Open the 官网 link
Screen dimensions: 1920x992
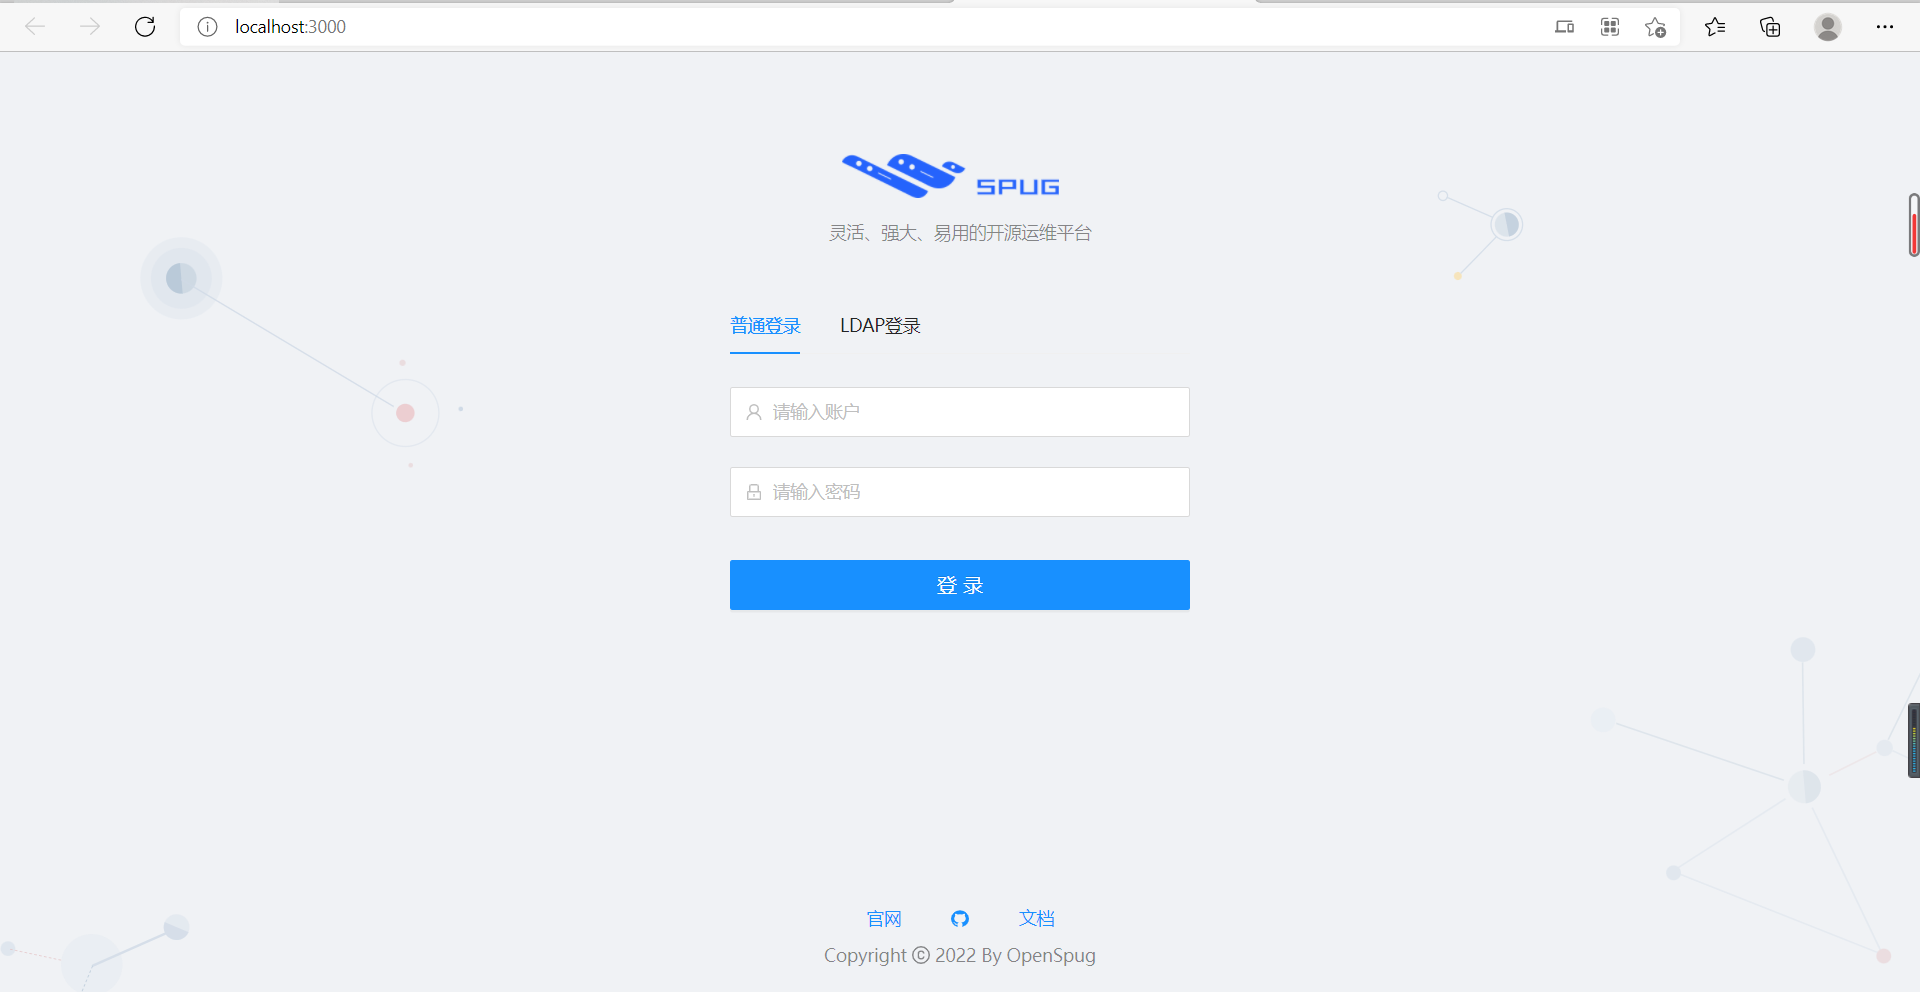(884, 919)
